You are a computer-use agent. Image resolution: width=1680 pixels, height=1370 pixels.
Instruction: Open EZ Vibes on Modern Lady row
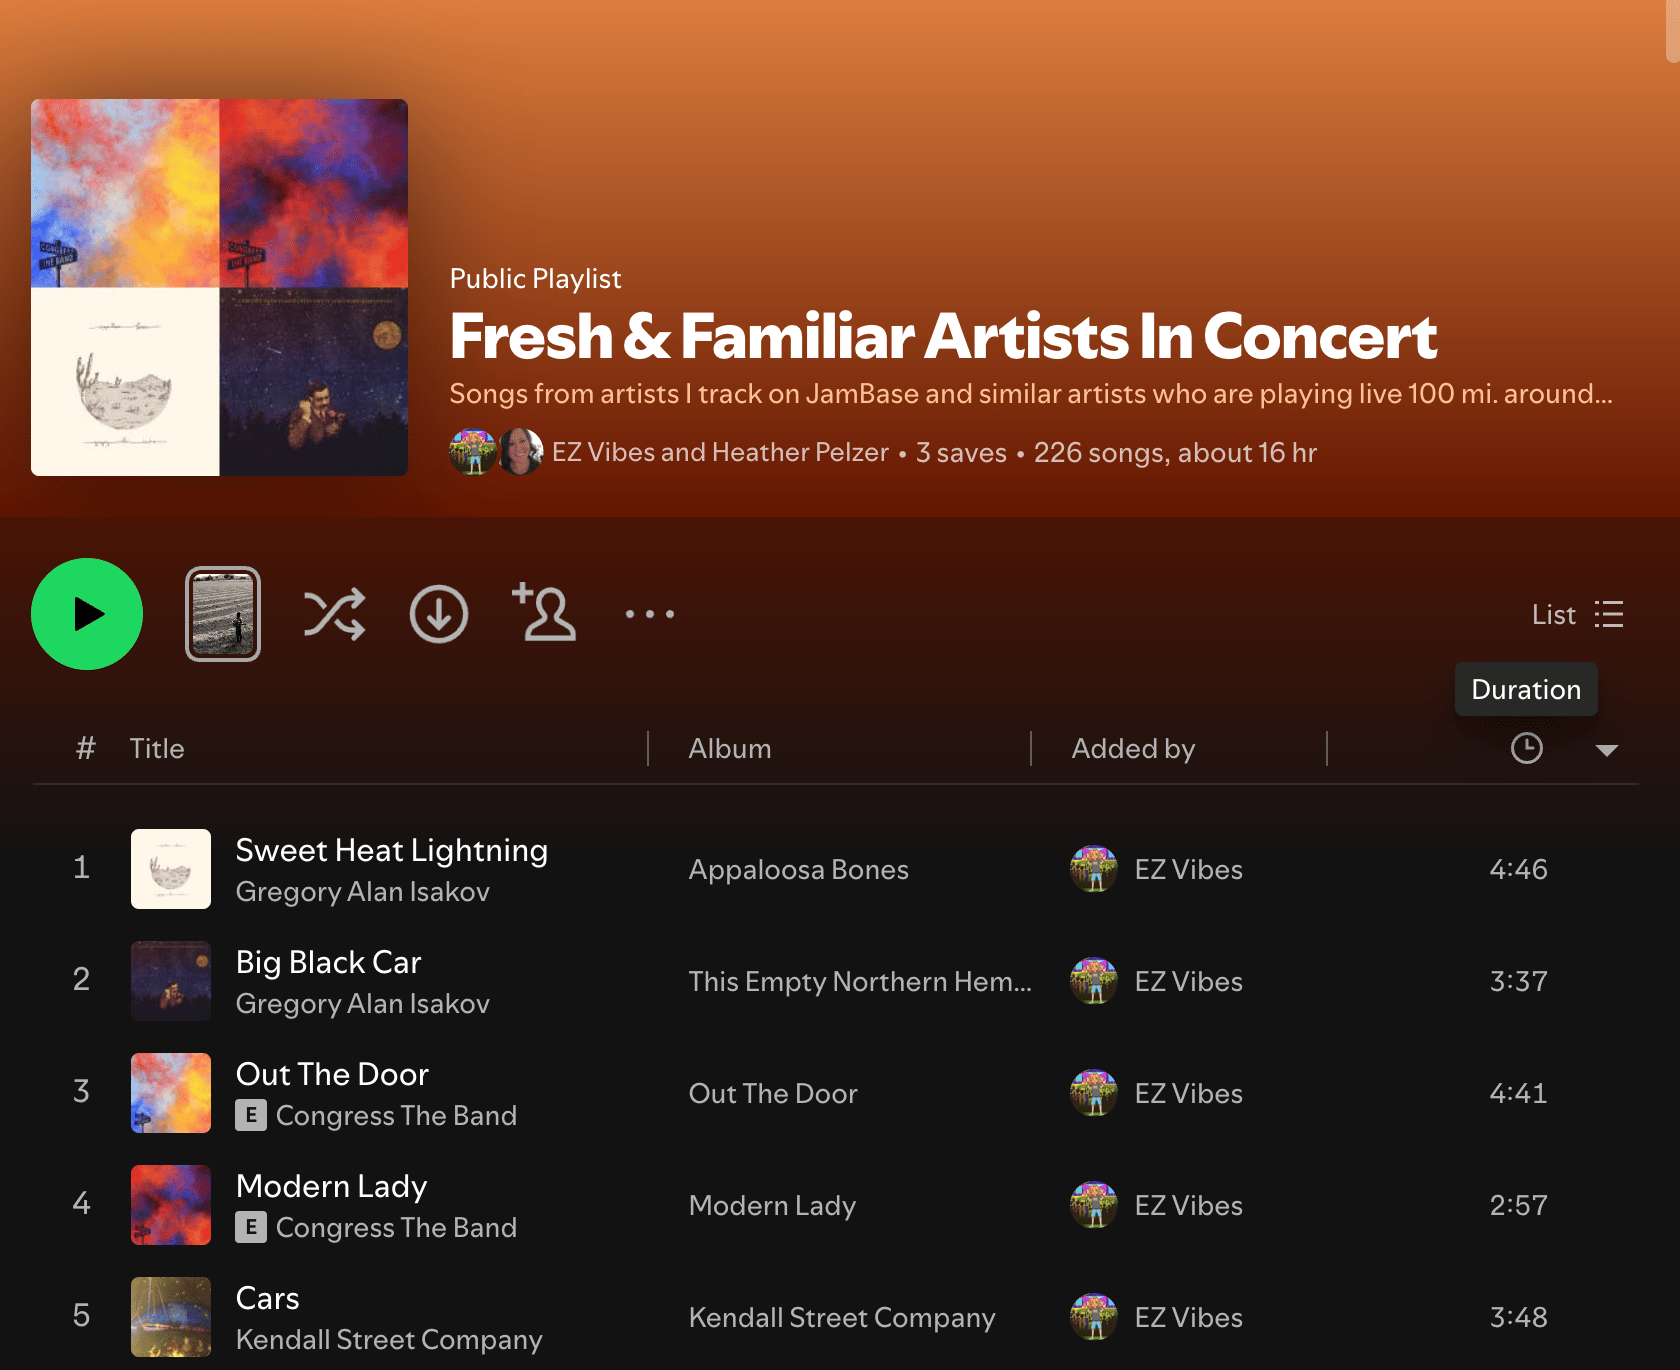[x=1189, y=1206]
